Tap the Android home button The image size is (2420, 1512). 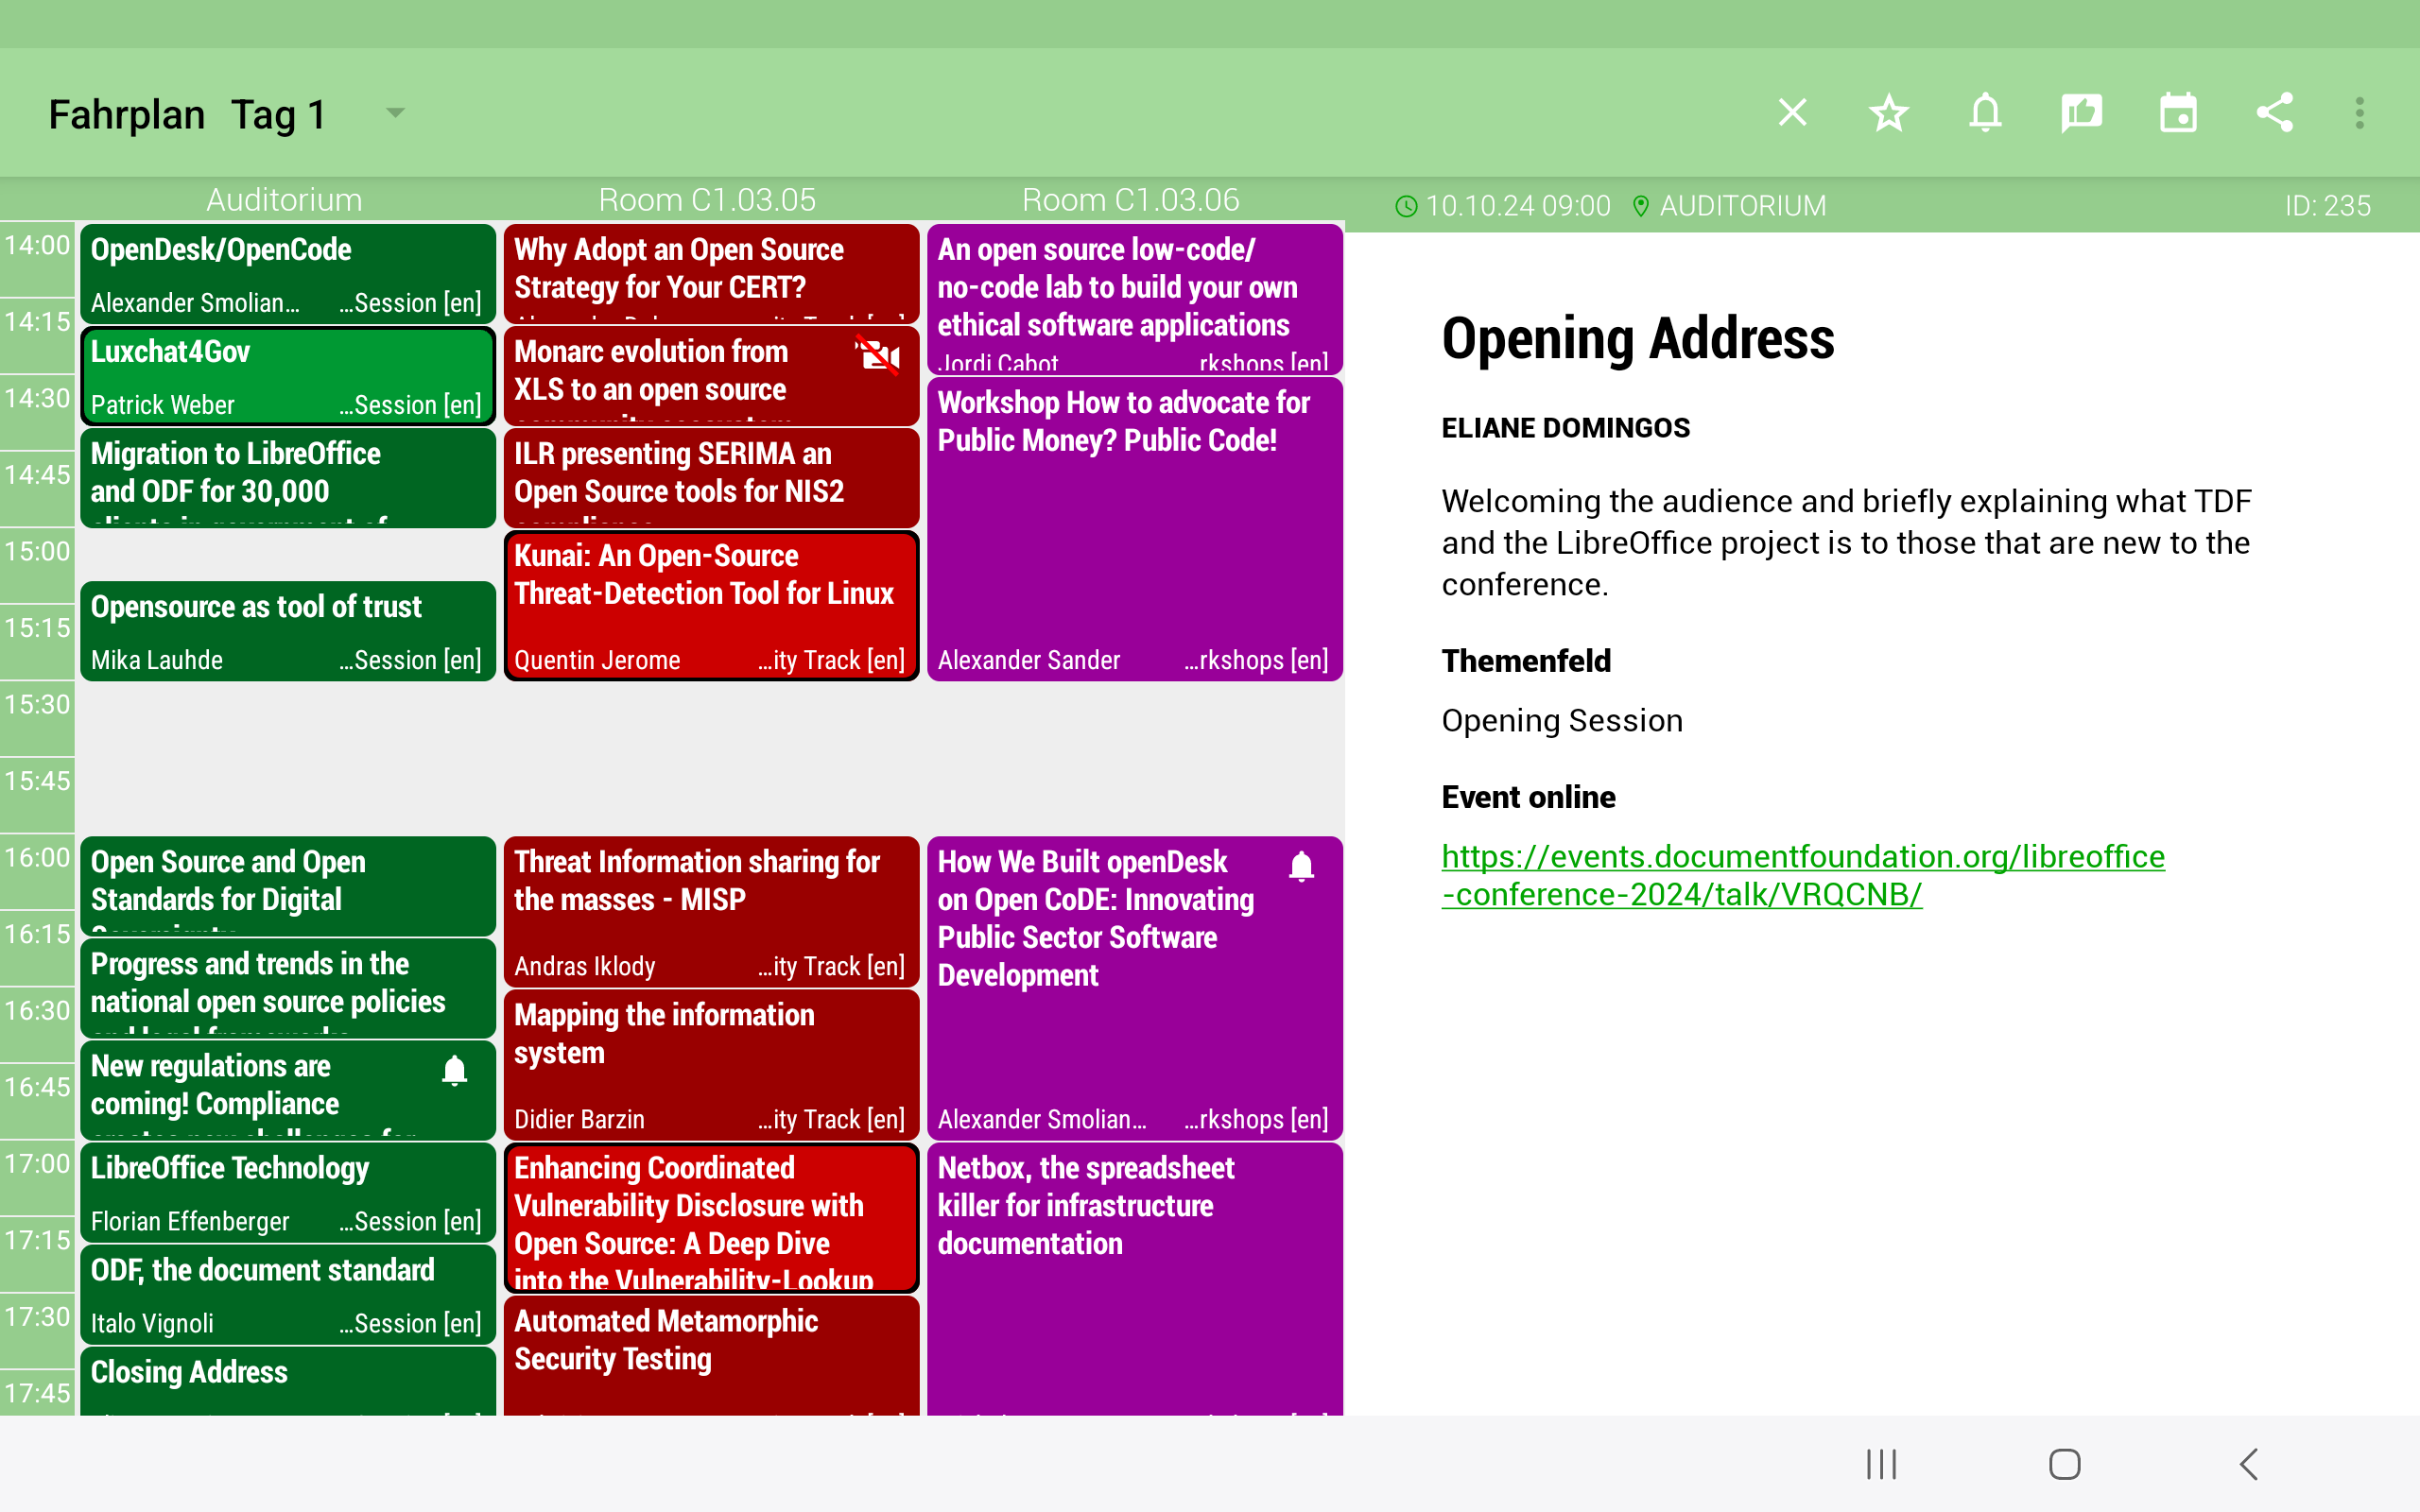click(2065, 1464)
